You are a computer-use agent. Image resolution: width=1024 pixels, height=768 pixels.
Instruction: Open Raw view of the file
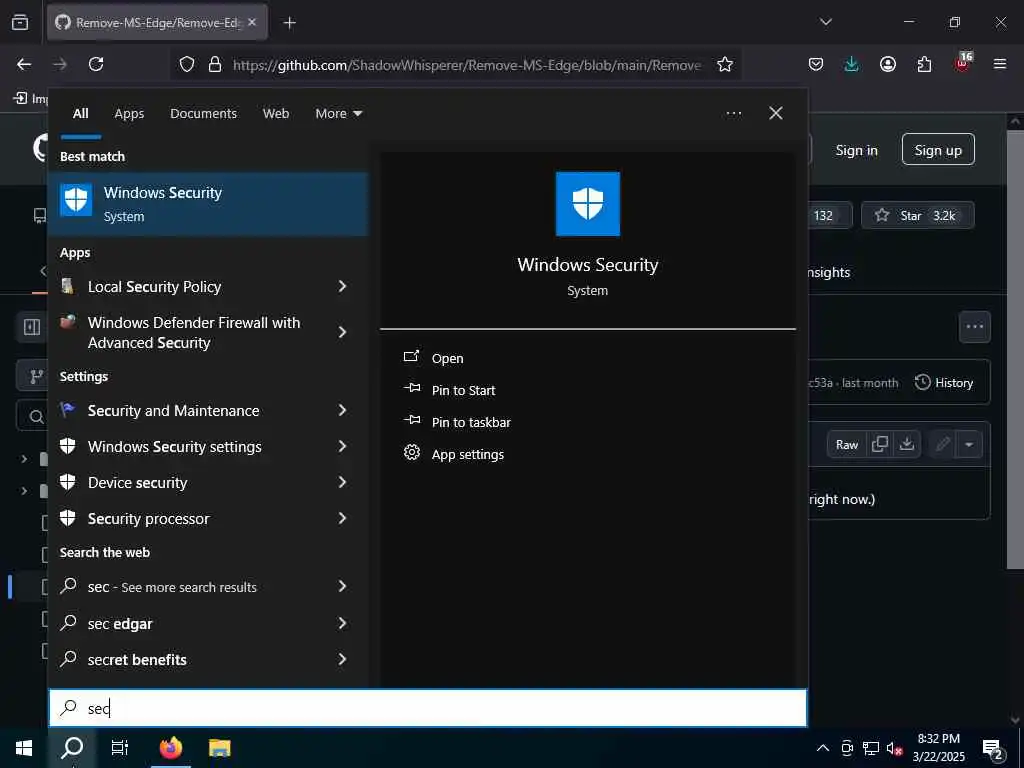(x=846, y=445)
